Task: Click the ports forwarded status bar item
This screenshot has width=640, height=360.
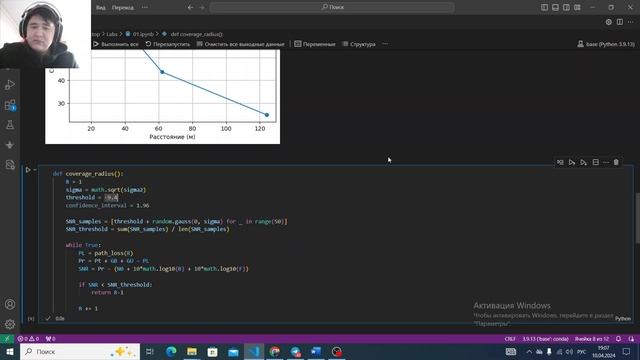Action: 50,339
